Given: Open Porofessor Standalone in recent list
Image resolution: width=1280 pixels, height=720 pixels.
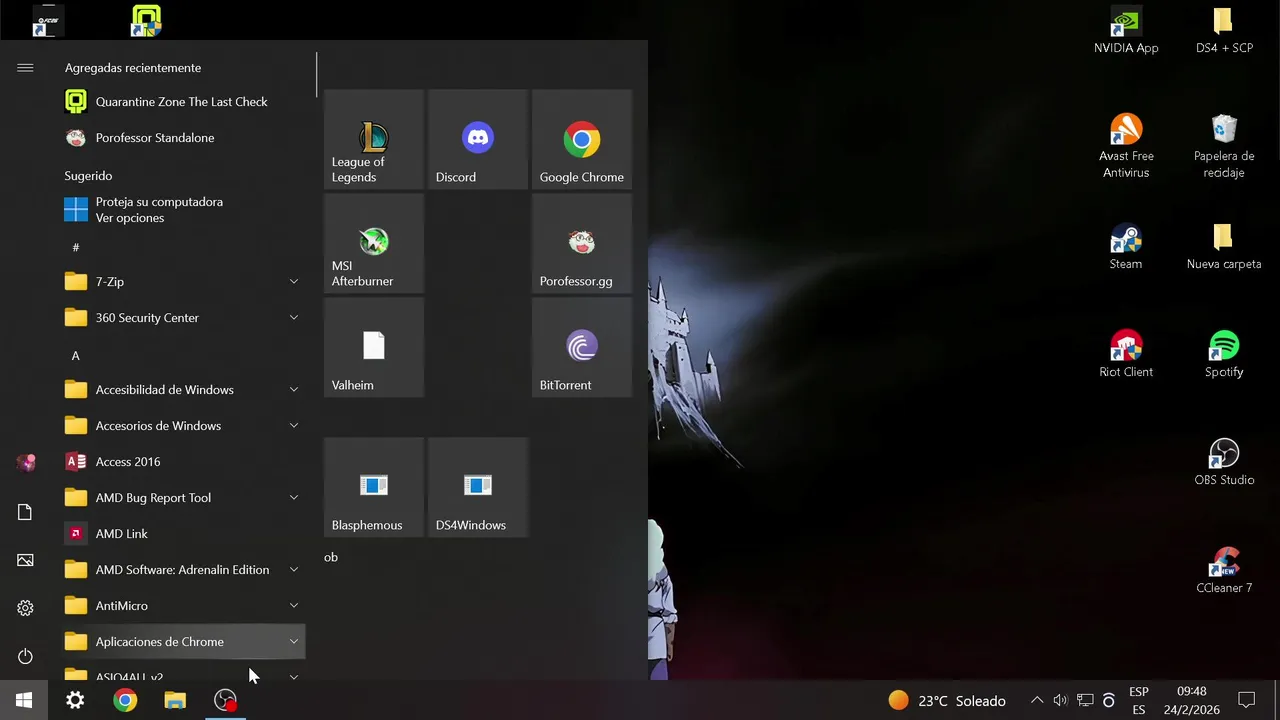Looking at the screenshot, I should point(181,138).
